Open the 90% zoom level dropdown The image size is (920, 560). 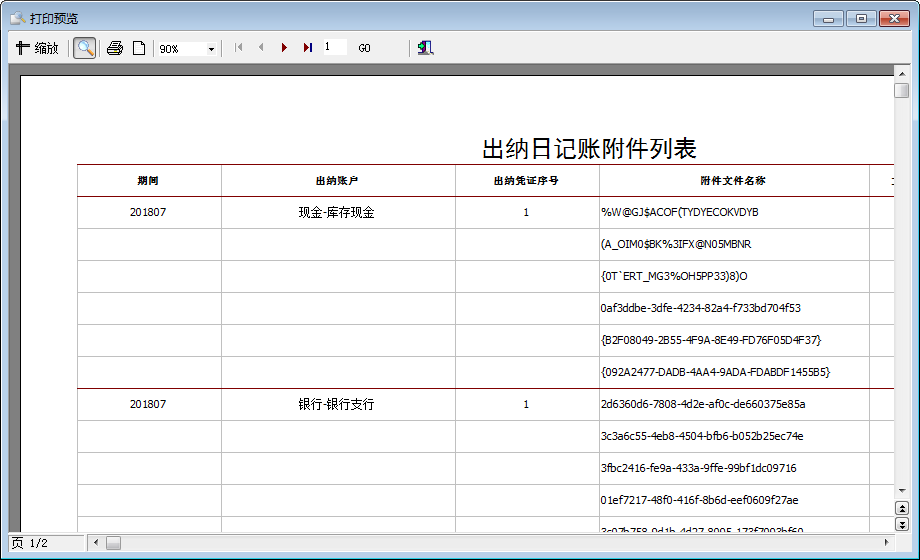pos(211,48)
